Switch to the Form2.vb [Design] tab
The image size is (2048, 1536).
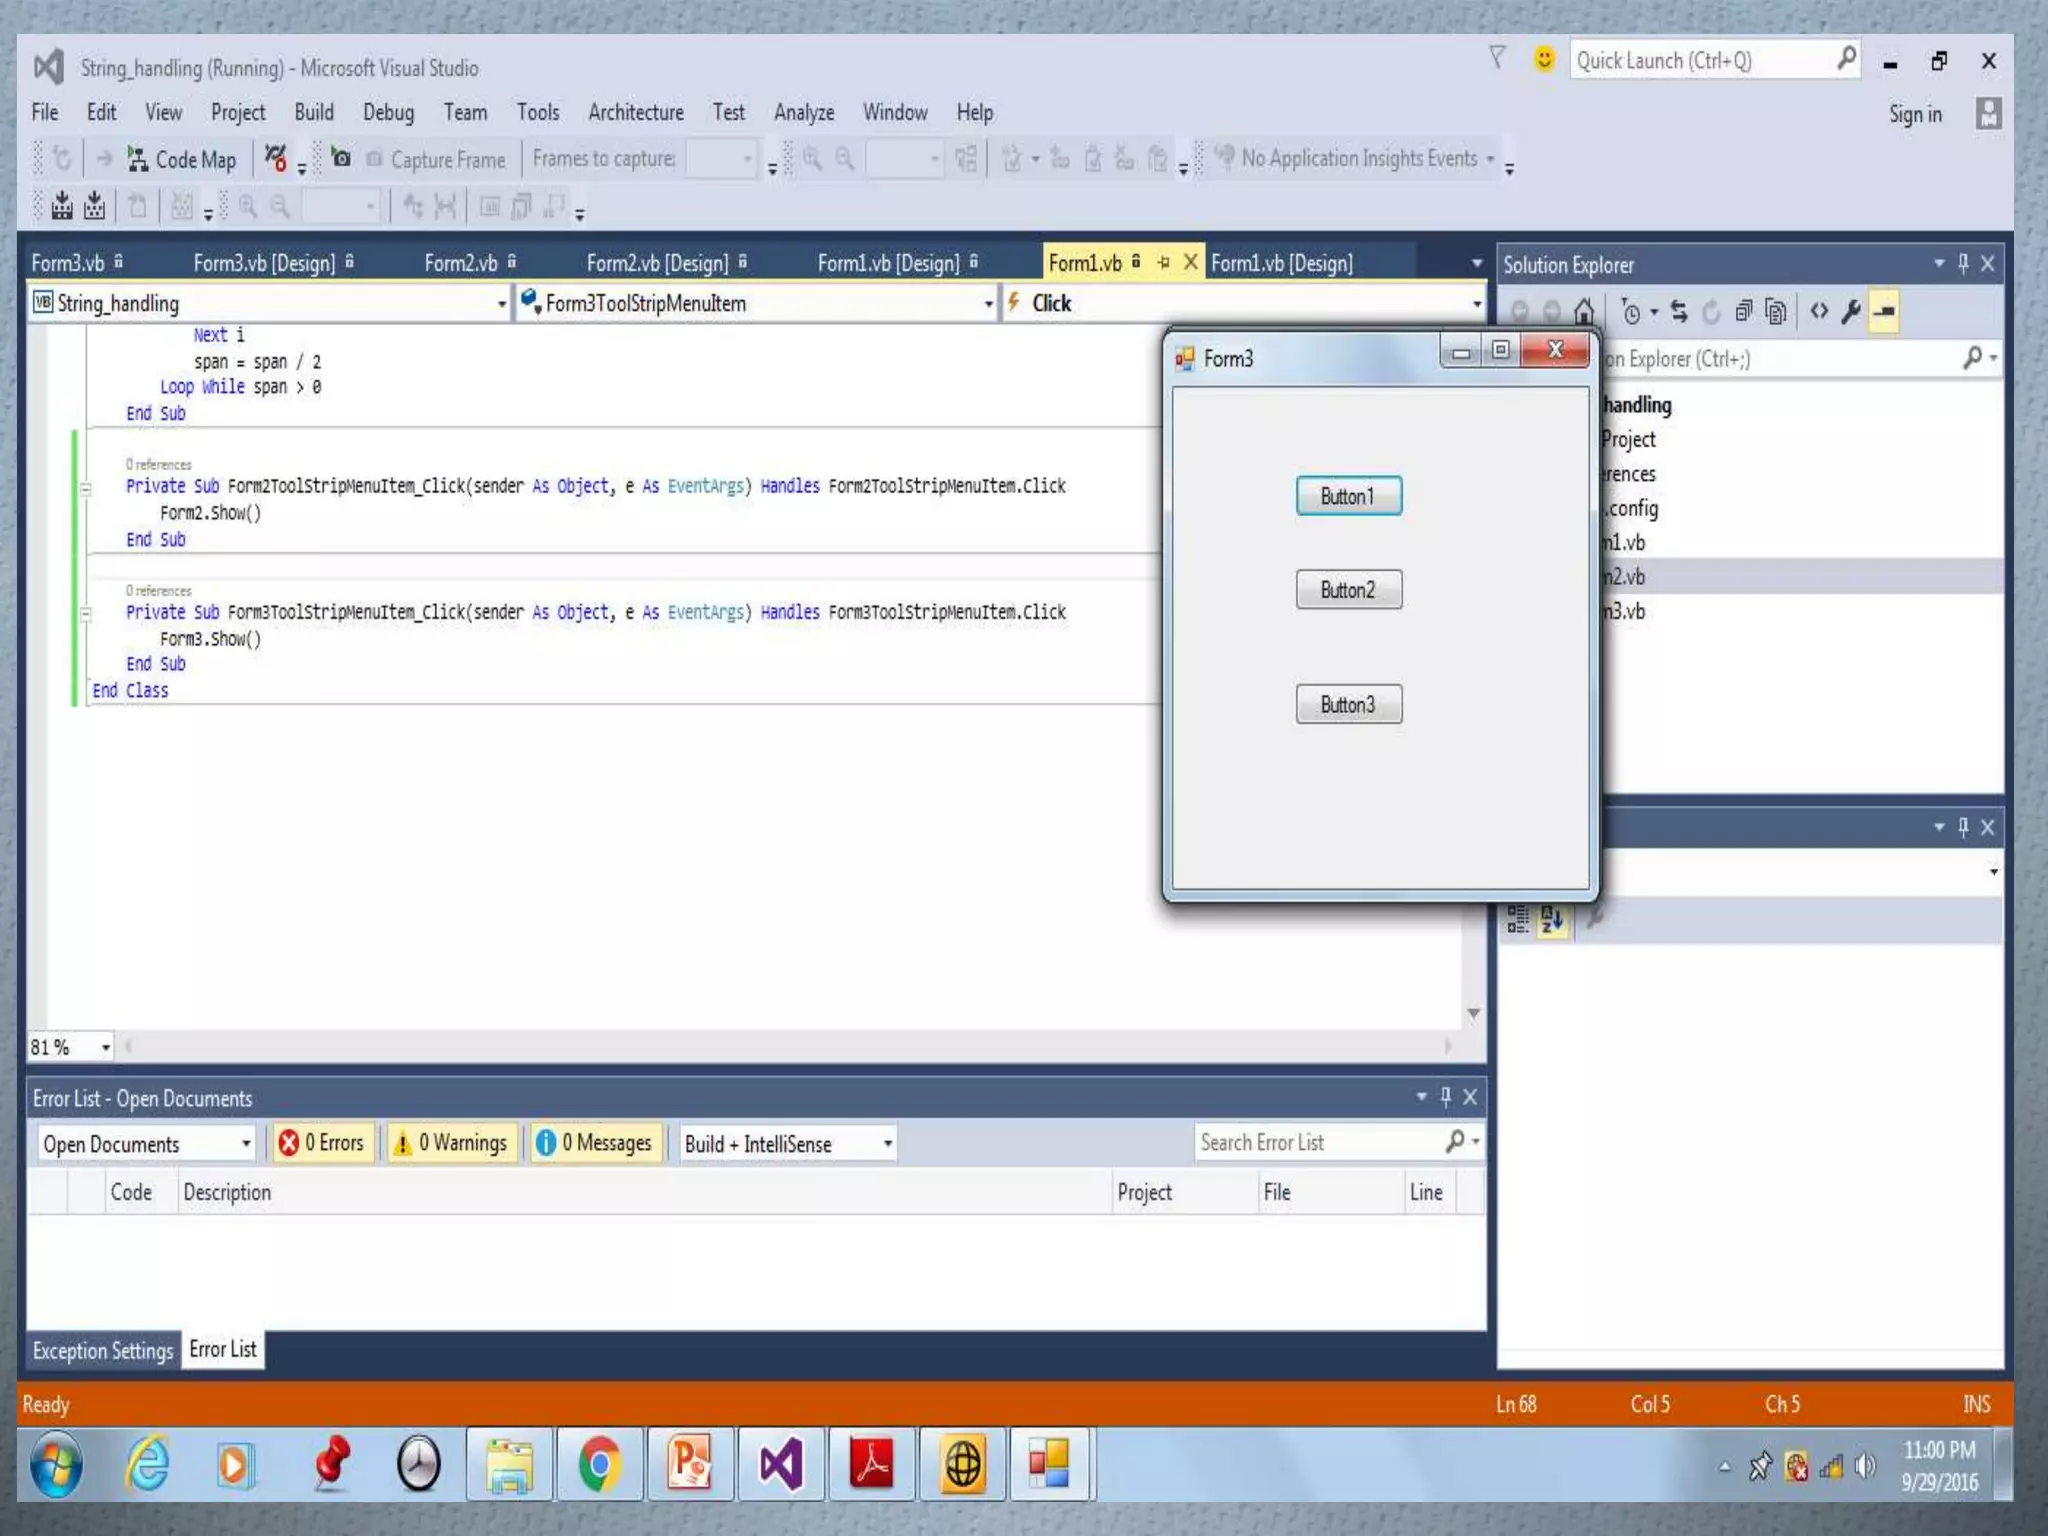(x=657, y=263)
